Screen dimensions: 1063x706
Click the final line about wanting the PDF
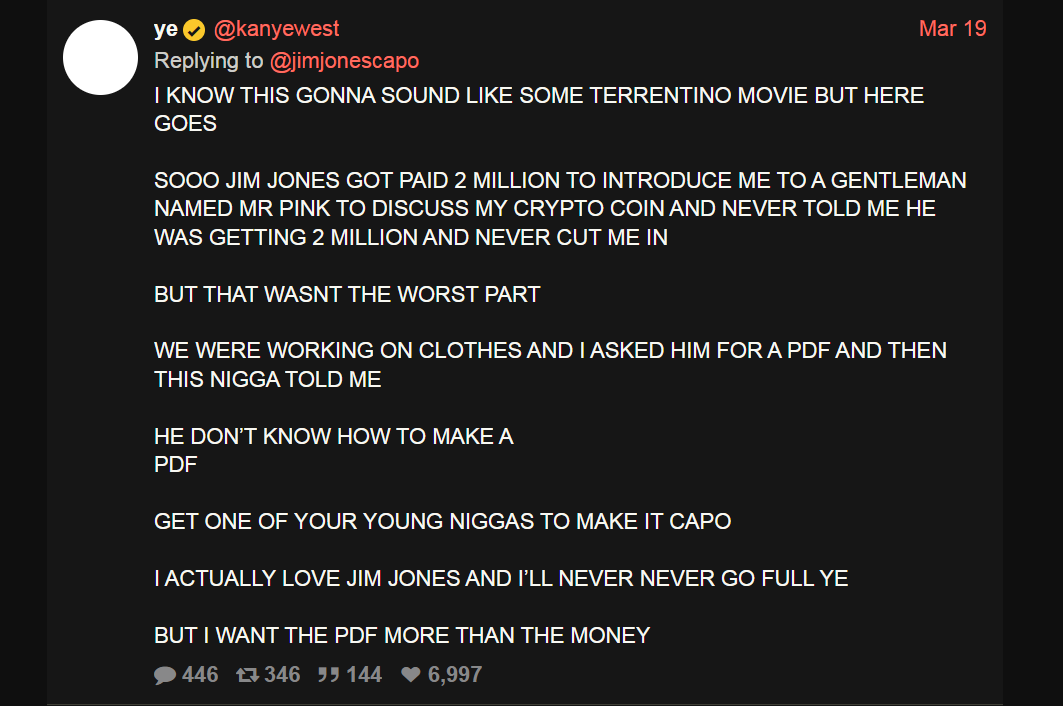click(402, 635)
